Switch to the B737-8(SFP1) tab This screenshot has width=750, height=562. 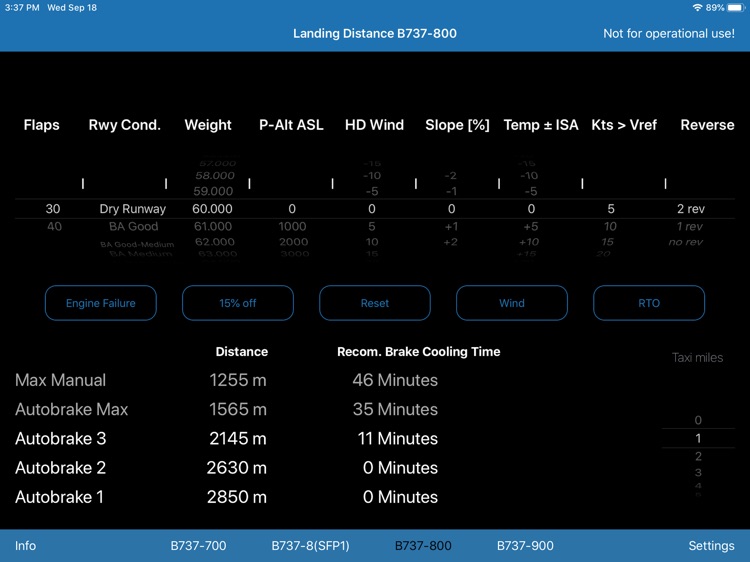pos(311,546)
